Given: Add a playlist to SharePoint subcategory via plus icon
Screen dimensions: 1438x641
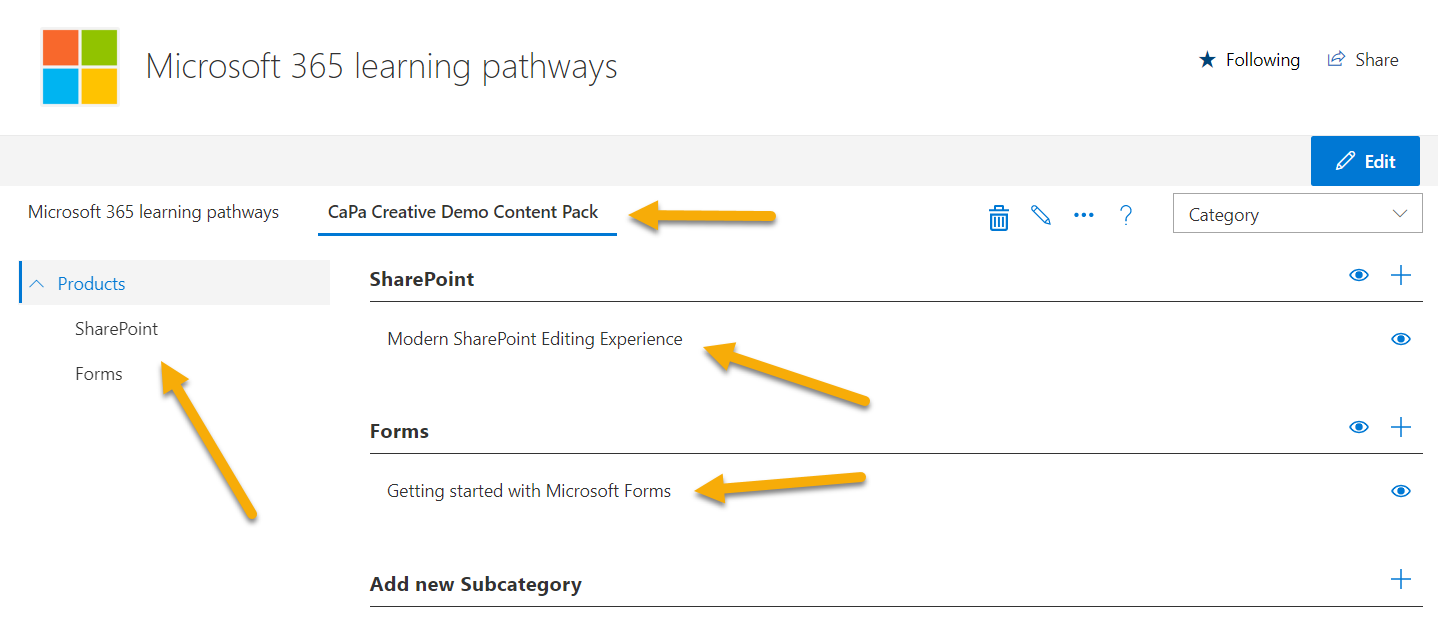Looking at the screenshot, I should click(1401, 274).
